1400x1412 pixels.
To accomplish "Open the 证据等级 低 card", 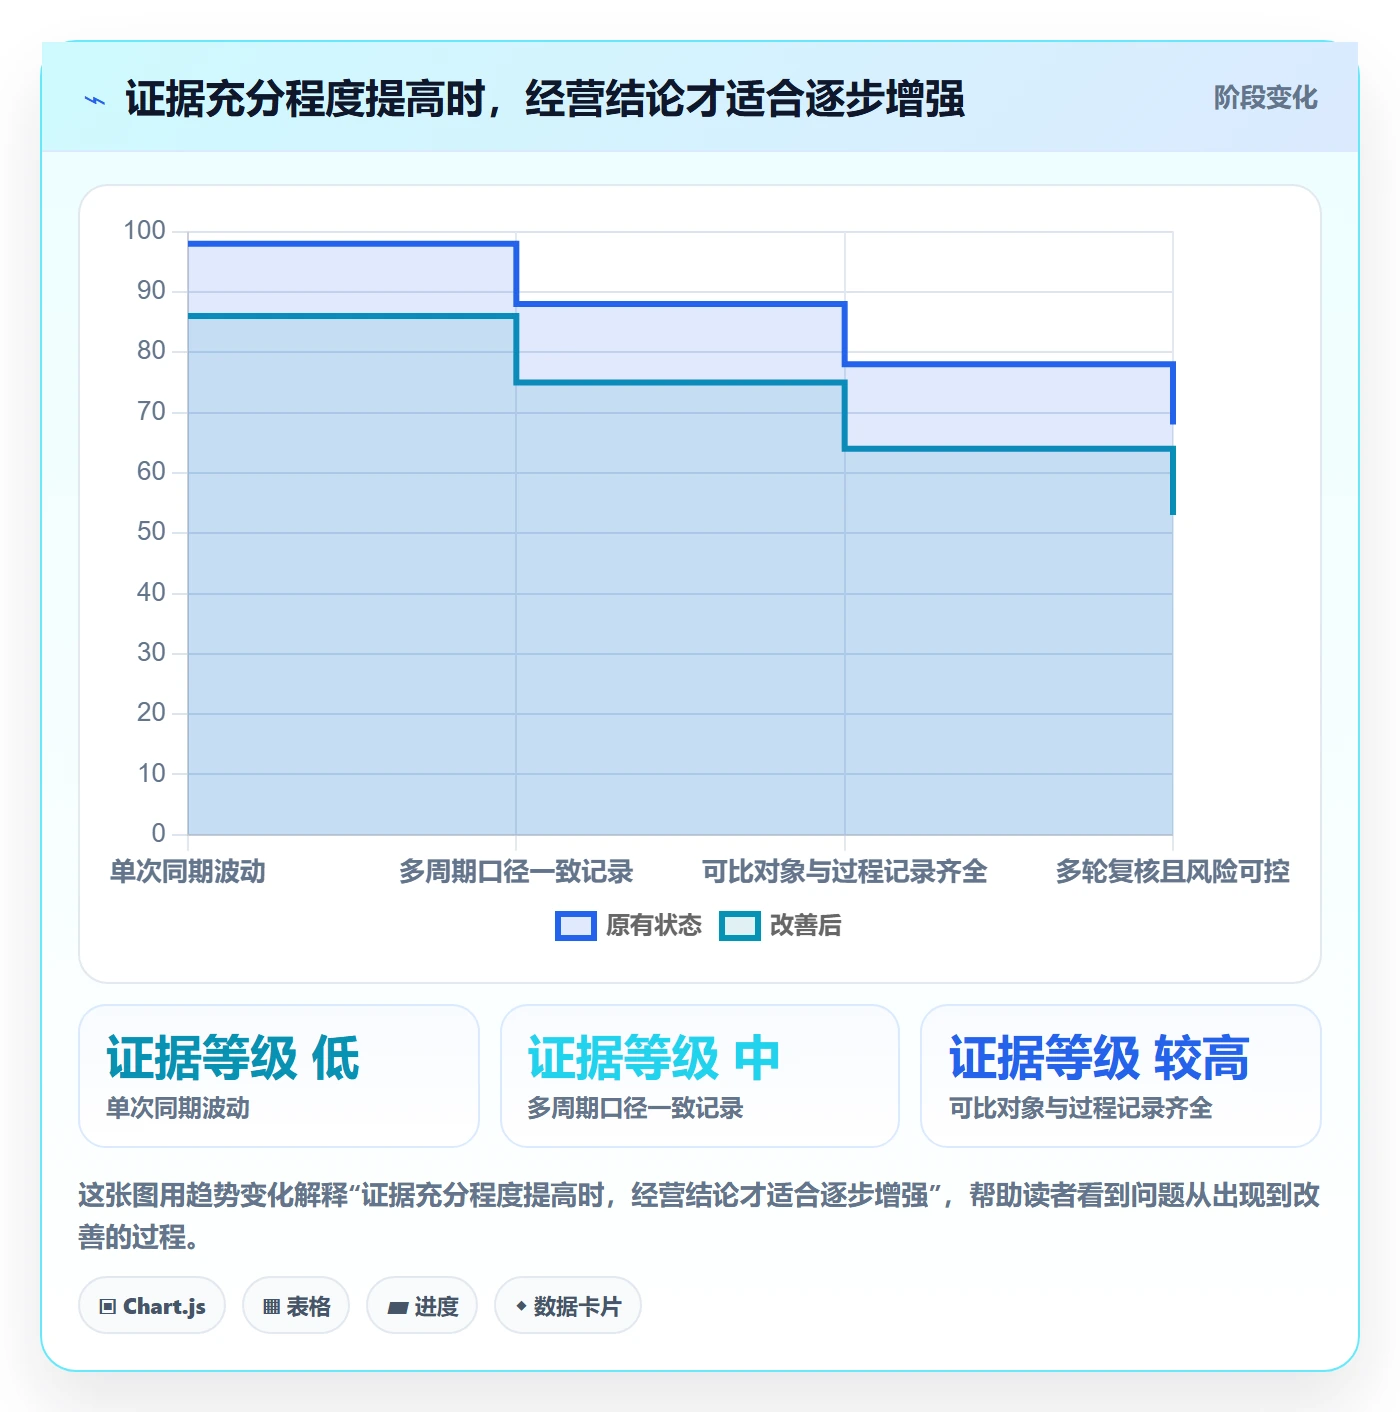I will tap(279, 1076).
